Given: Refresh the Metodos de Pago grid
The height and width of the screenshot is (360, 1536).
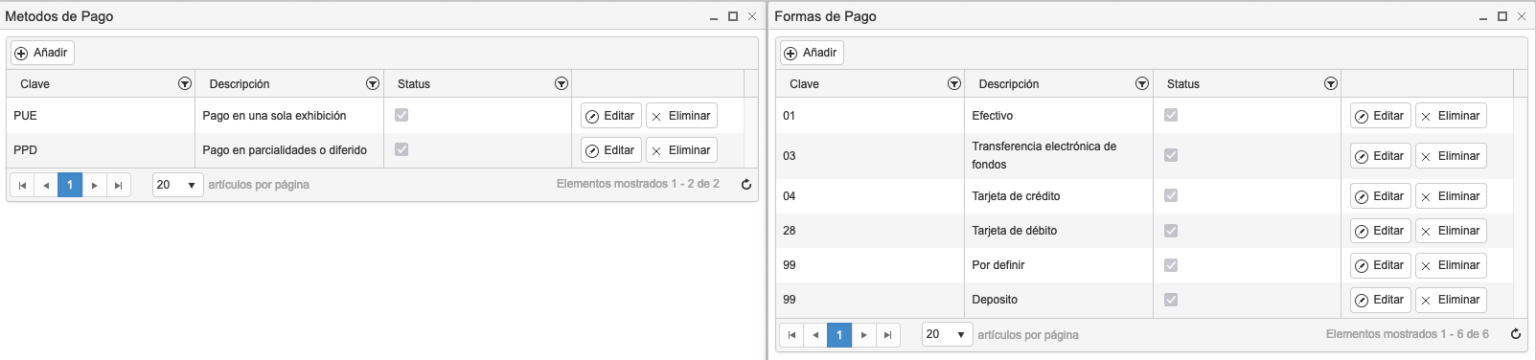Looking at the screenshot, I should [x=746, y=185].
